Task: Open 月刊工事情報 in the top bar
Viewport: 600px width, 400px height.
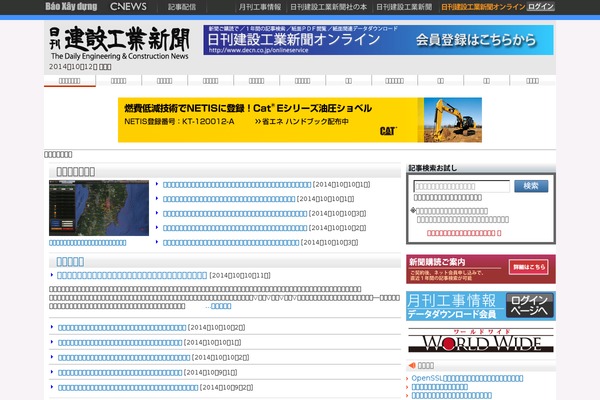Action: click(260, 7)
